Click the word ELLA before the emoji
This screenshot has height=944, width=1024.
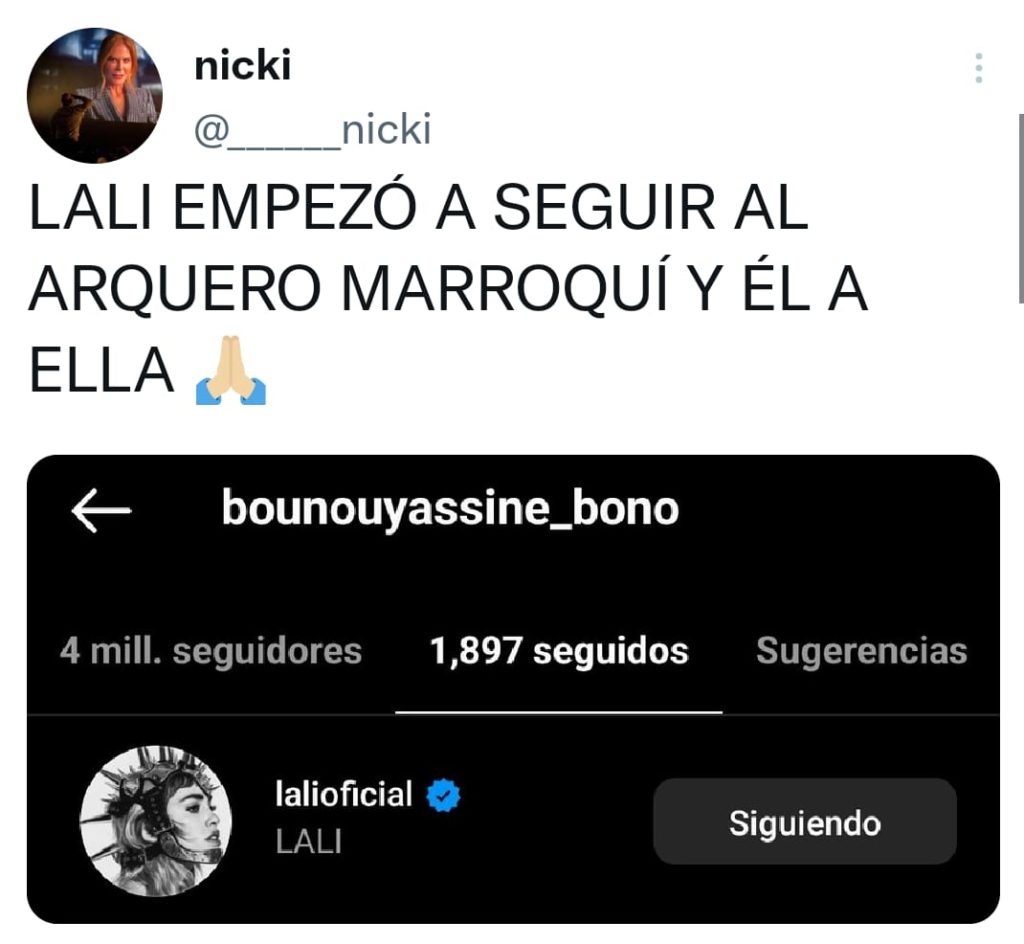click(x=101, y=371)
